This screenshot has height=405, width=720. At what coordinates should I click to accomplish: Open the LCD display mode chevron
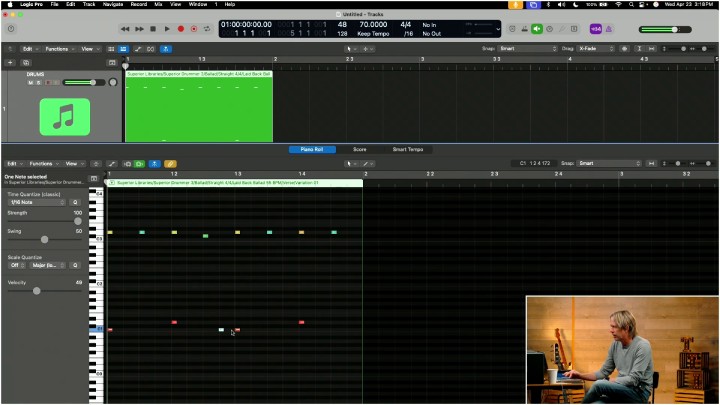click(x=498, y=29)
